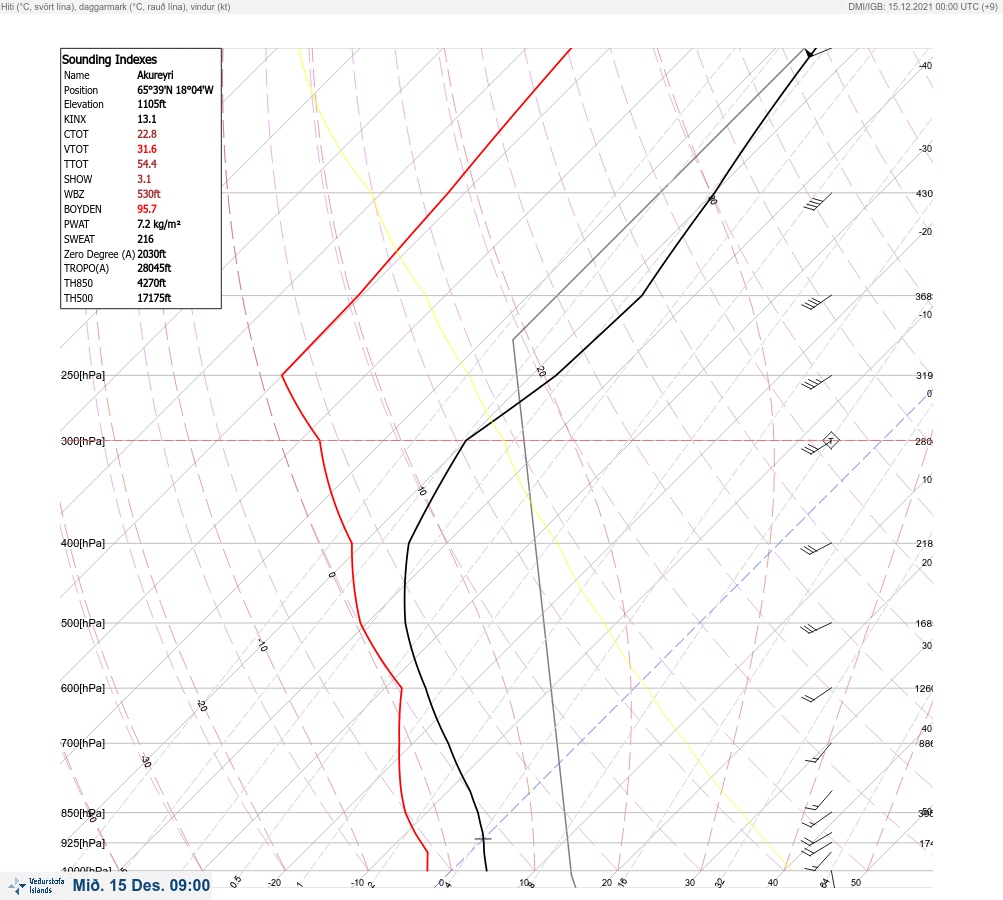Click the 218 height label on the right axis
1003x900 pixels.
point(924,544)
